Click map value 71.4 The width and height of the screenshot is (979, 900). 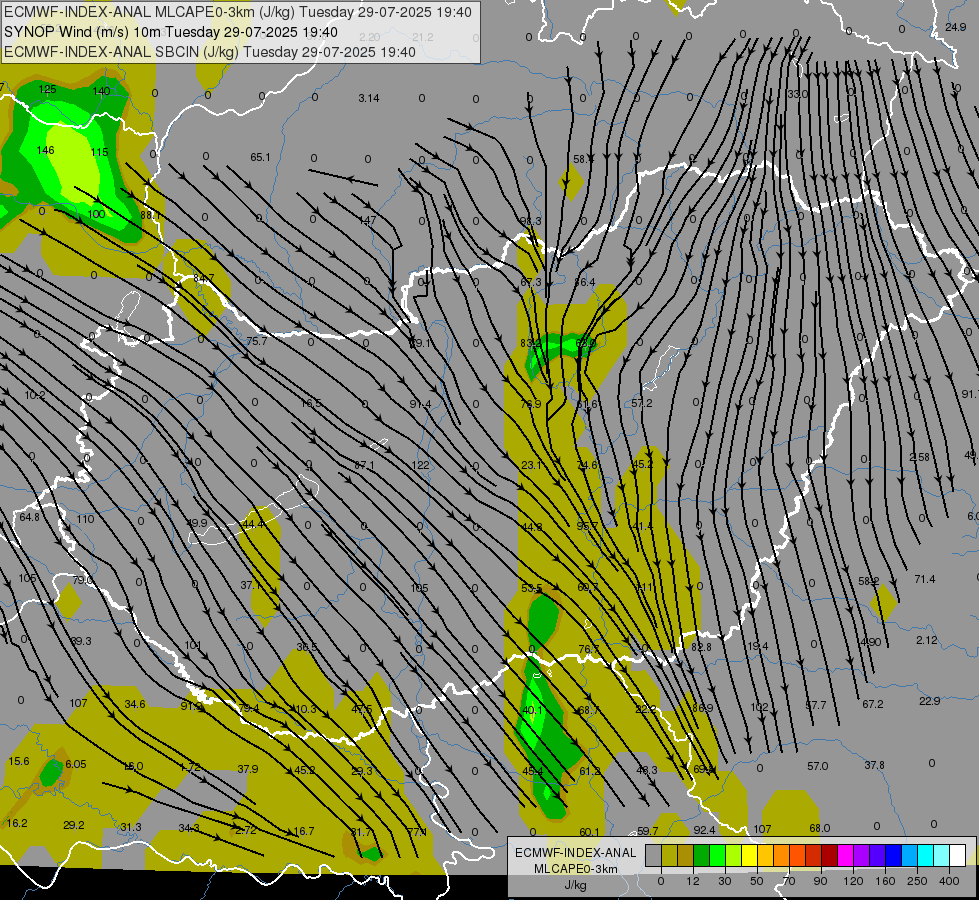[x=925, y=579]
